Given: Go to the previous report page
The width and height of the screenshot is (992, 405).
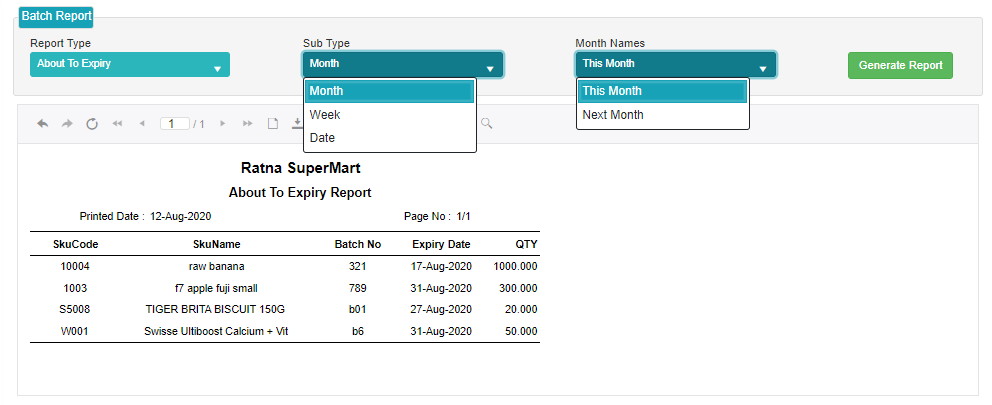Looking at the screenshot, I should [x=142, y=124].
